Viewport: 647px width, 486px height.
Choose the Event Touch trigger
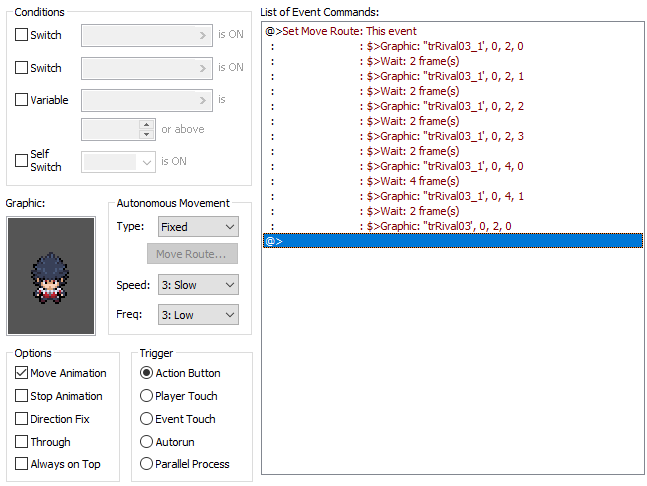pyautogui.click(x=147, y=419)
